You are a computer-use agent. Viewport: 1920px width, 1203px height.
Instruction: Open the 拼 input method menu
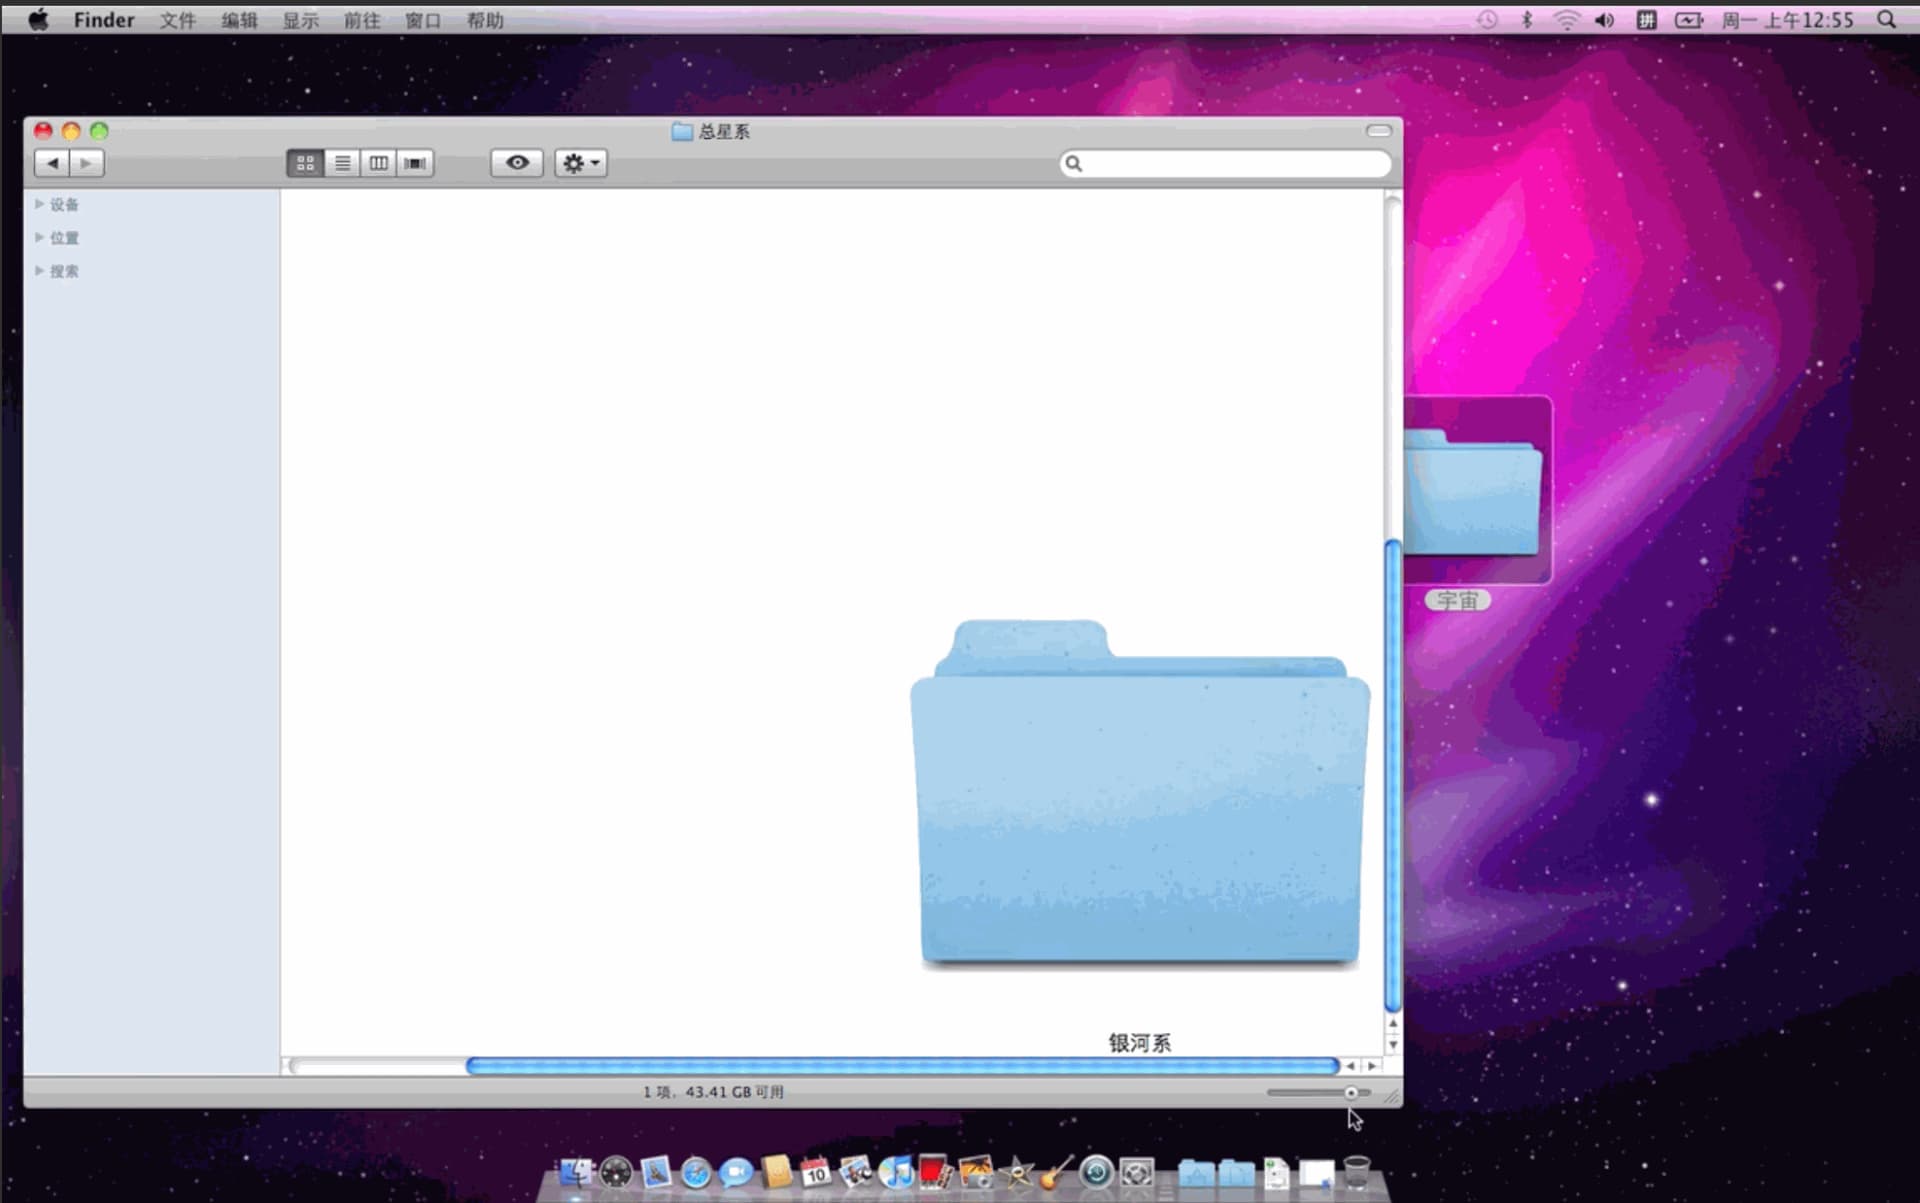[1646, 20]
